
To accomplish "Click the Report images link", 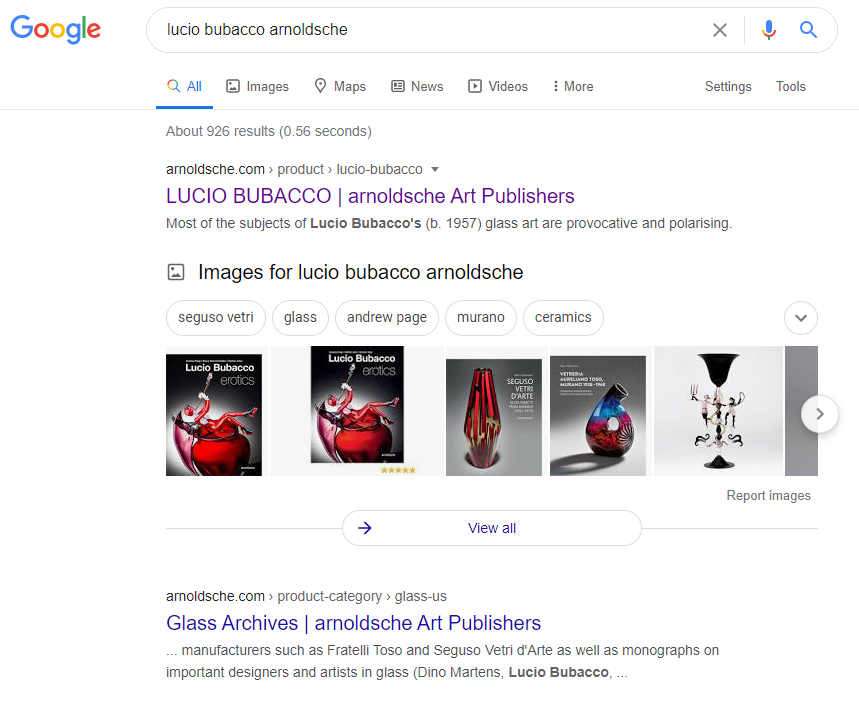I will (x=768, y=495).
